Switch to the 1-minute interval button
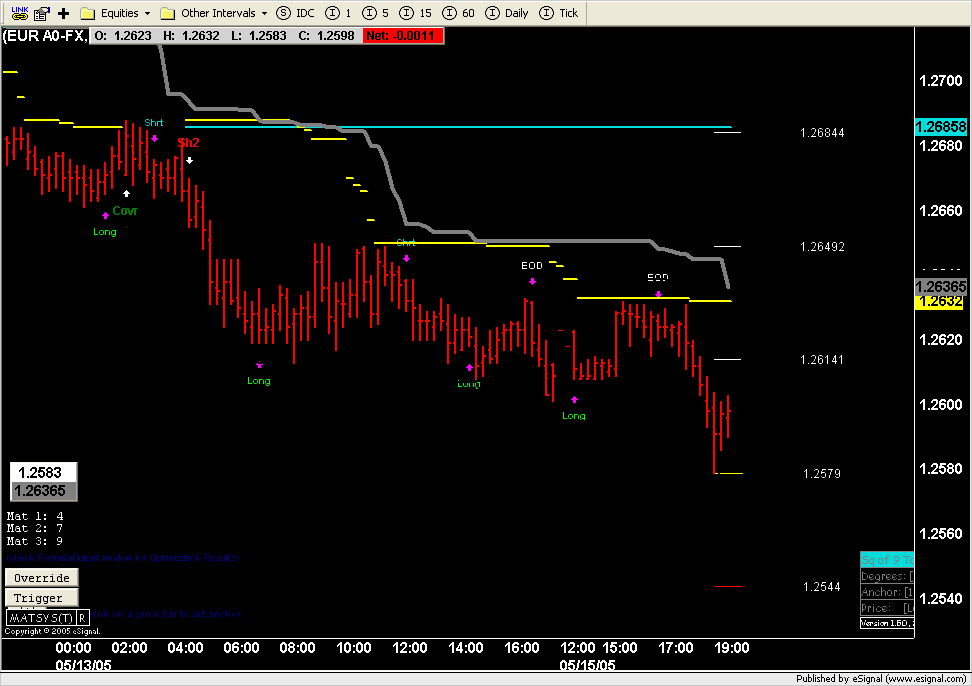This screenshot has height=686, width=972. click(x=338, y=13)
